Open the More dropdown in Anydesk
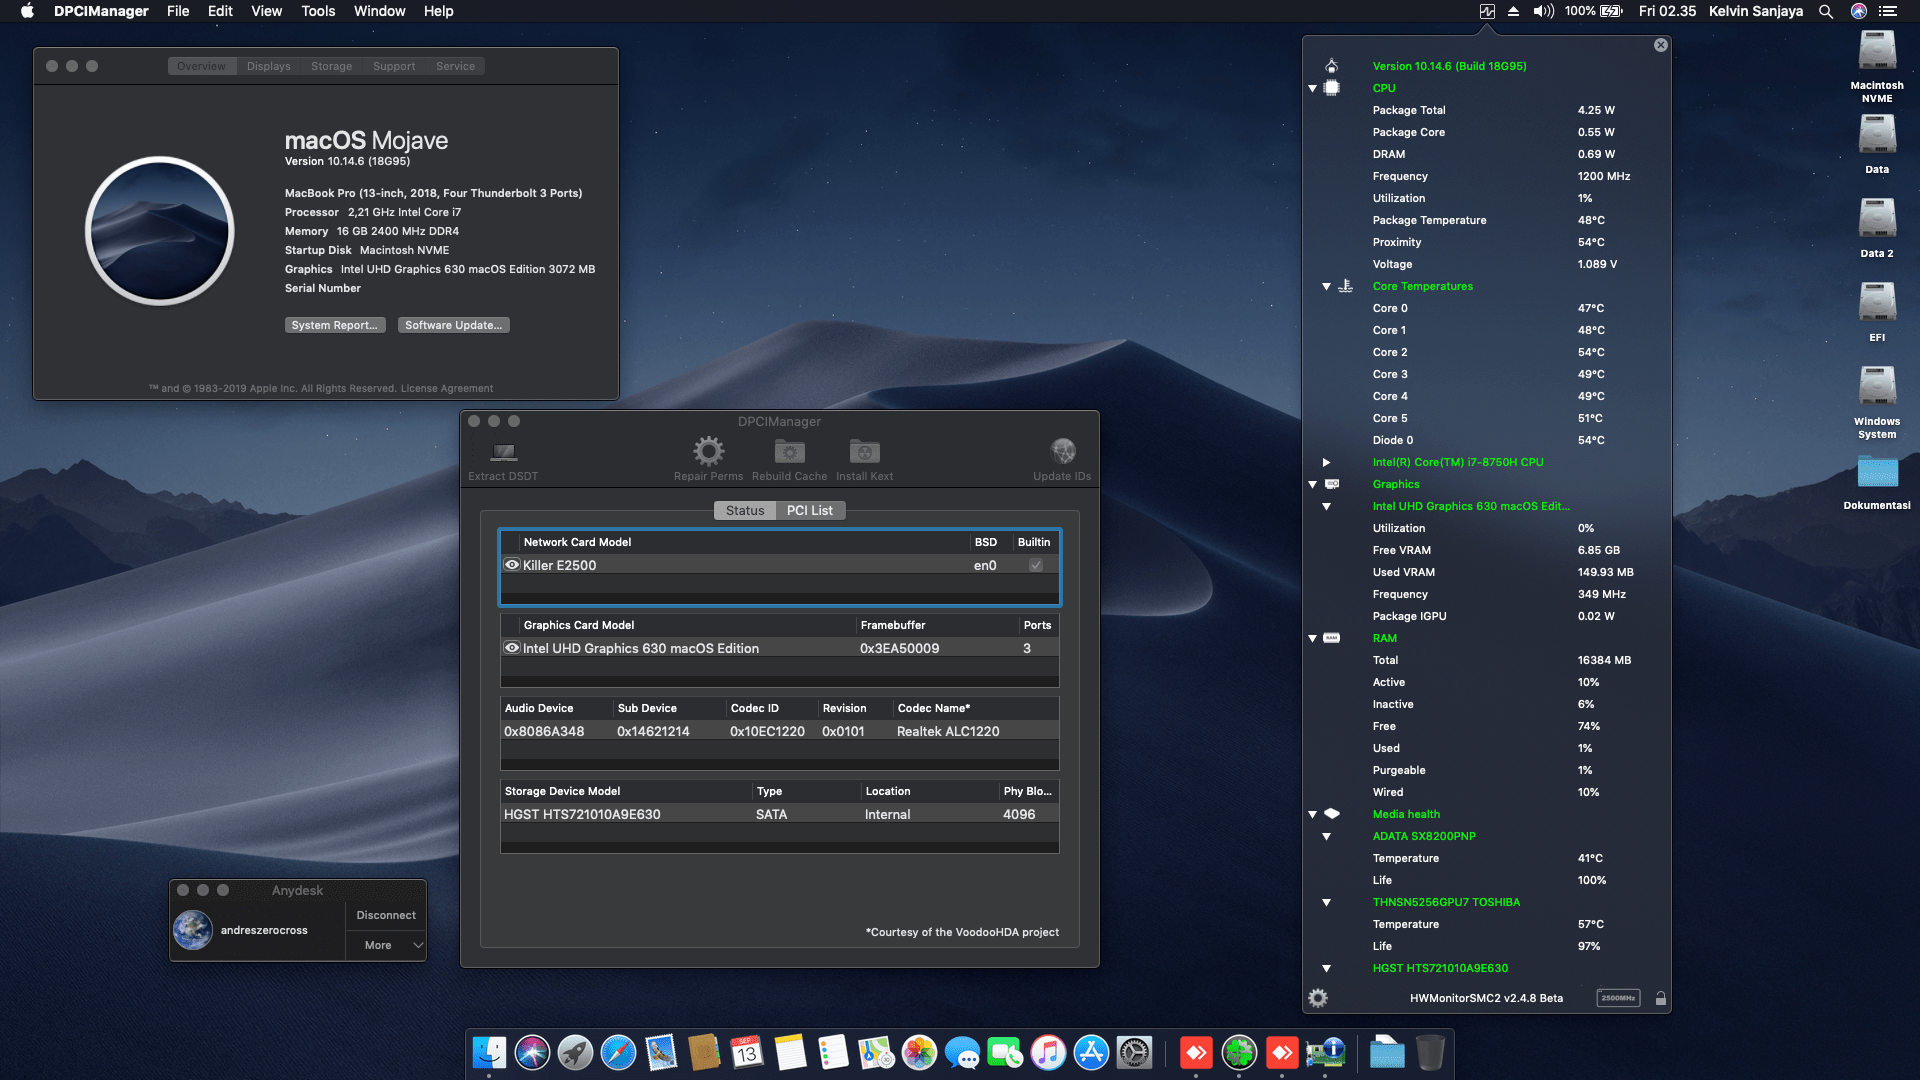This screenshot has width=1920, height=1080. pyautogui.click(x=385, y=945)
